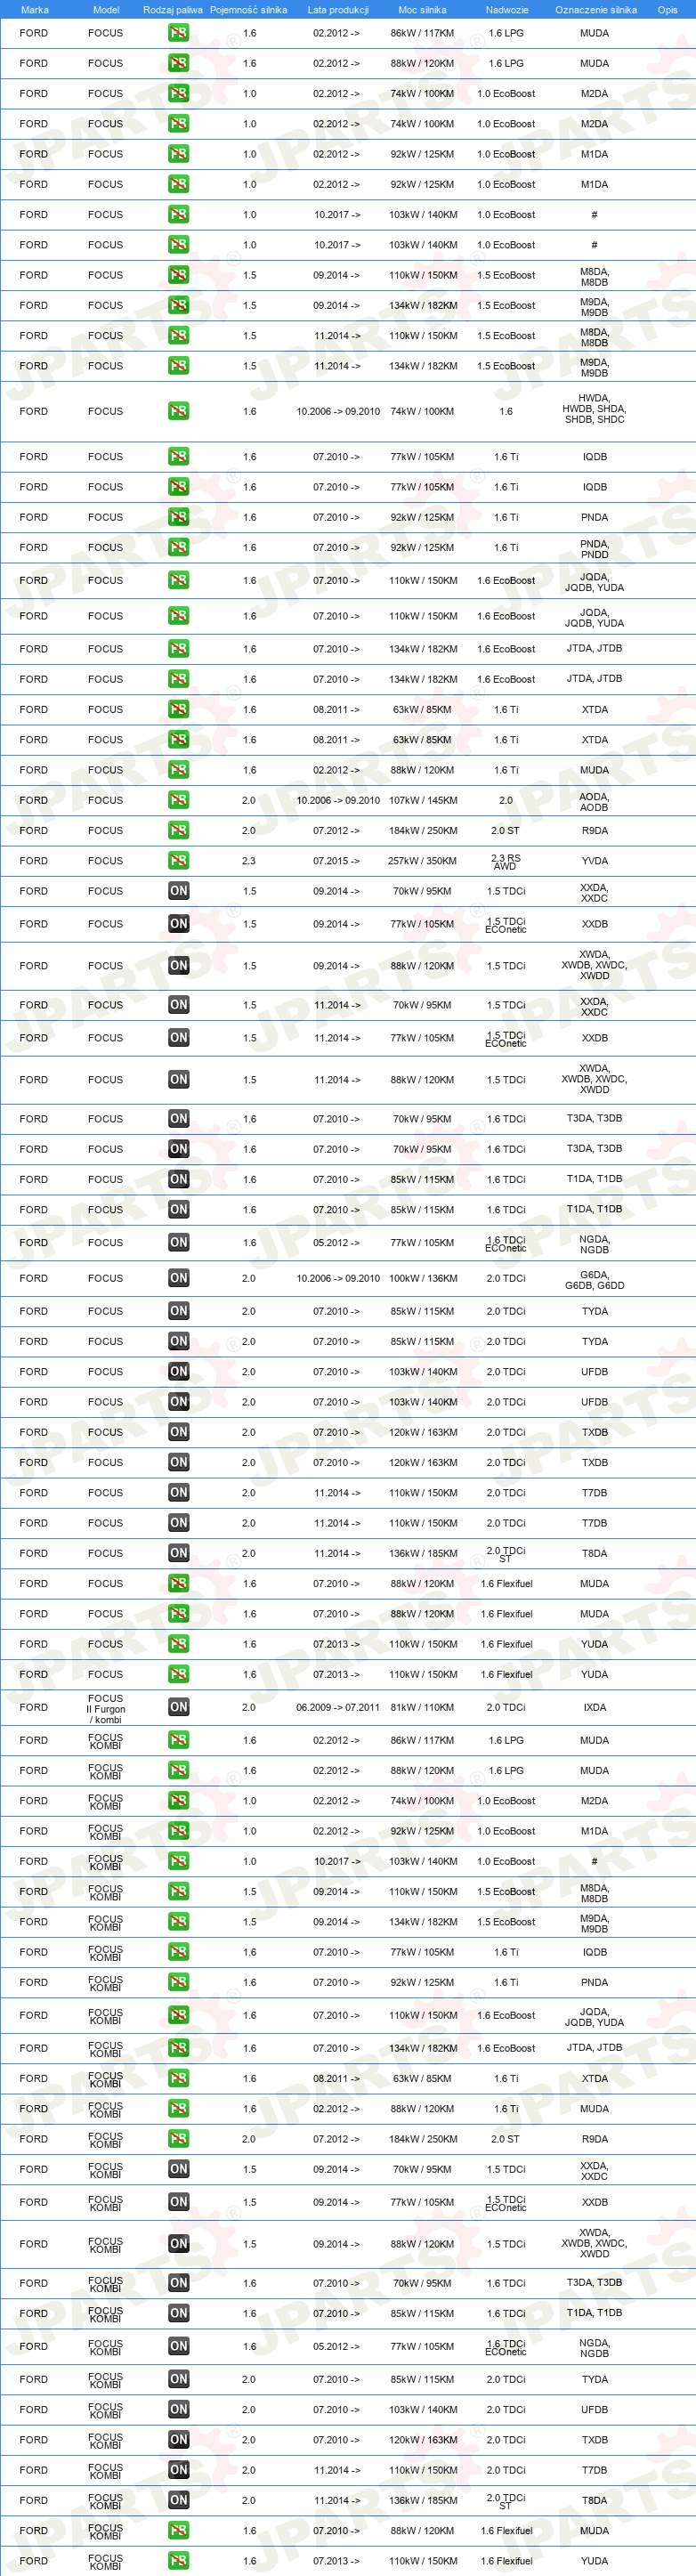Select the 07.2015 -> production years cell
Screen dimensions: 696x2576
[x=337, y=861]
